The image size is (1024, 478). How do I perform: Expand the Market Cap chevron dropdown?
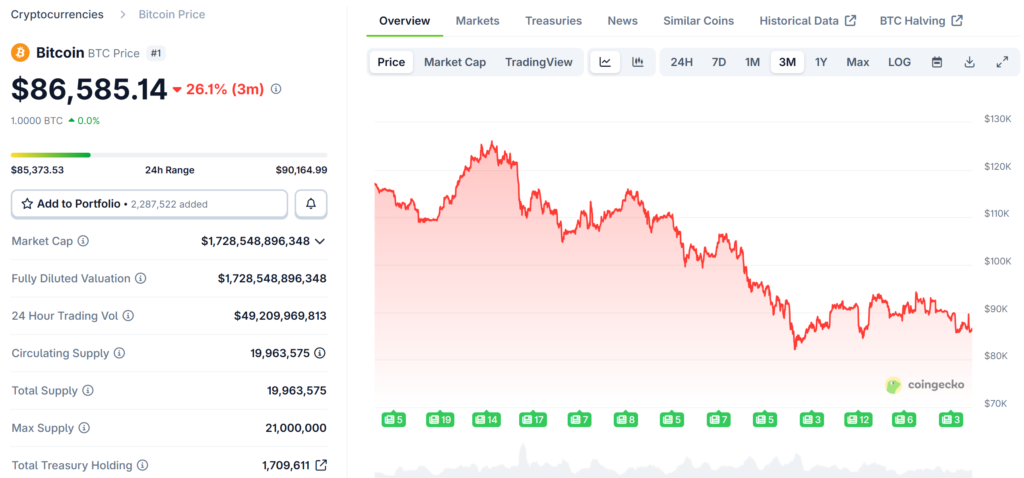(320, 241)
